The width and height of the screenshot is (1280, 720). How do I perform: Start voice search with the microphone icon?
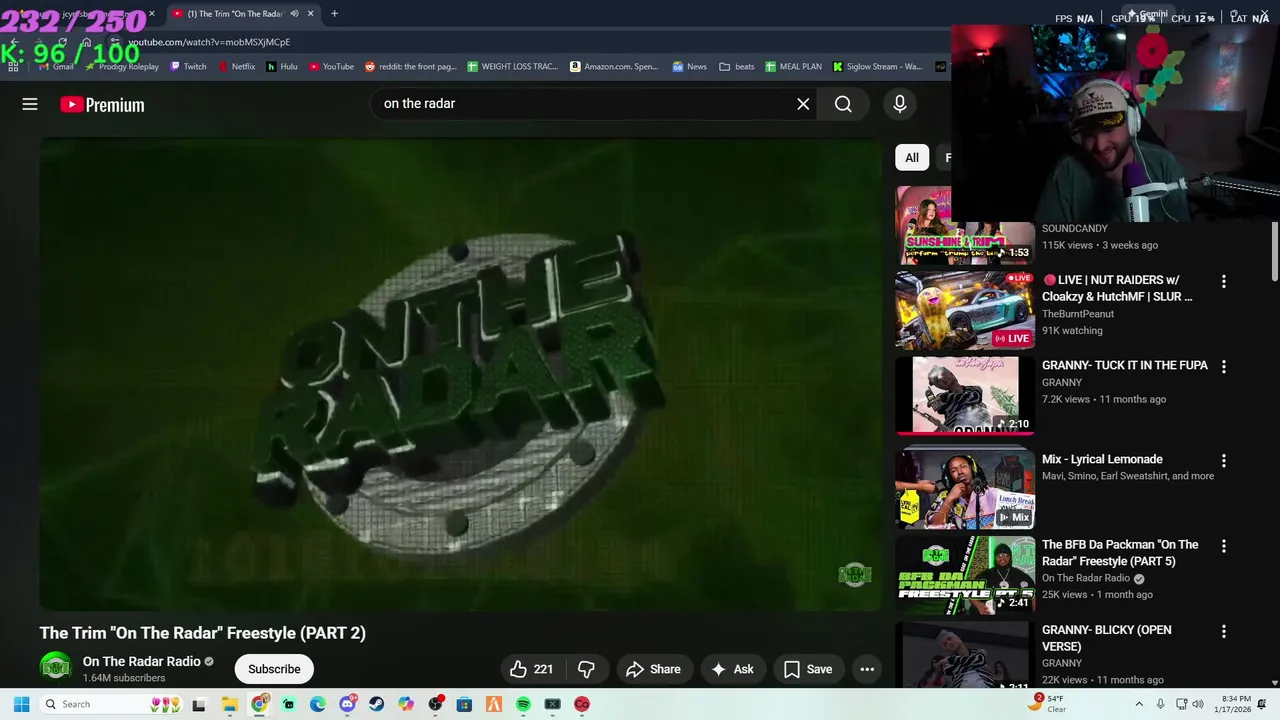point(900,104)
